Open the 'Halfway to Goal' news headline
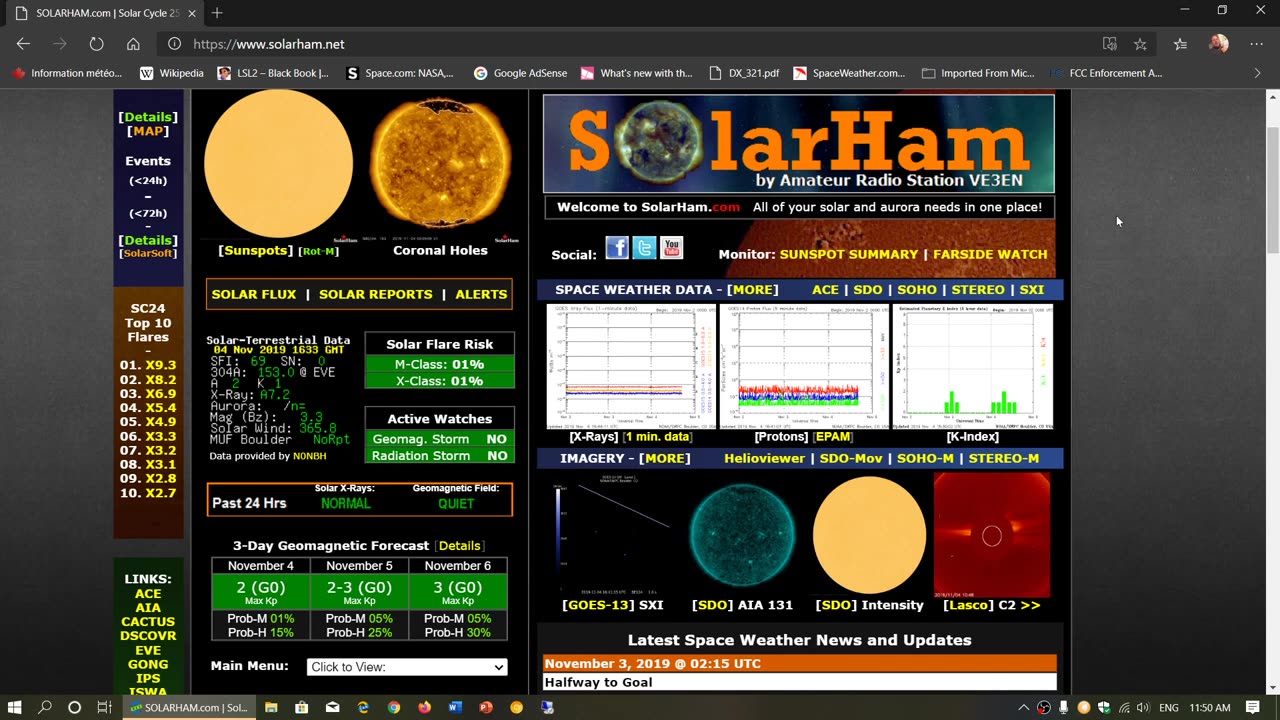Image resolution: width=1280 pixels, height=720 pixels. coord(598,682)
